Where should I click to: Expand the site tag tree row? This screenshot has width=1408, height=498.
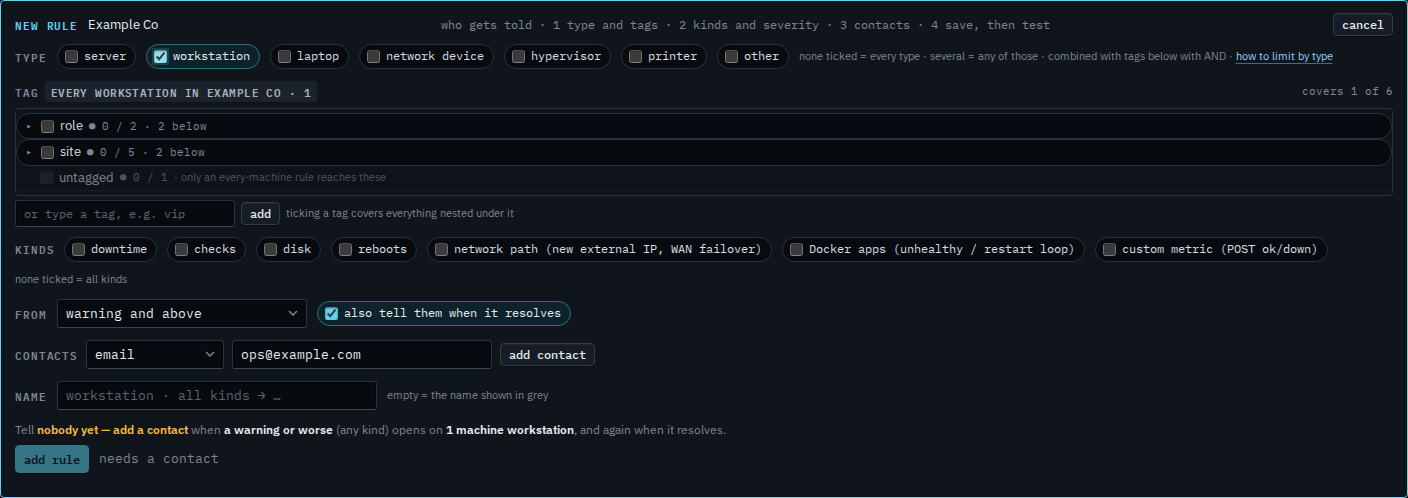point(29,152)
